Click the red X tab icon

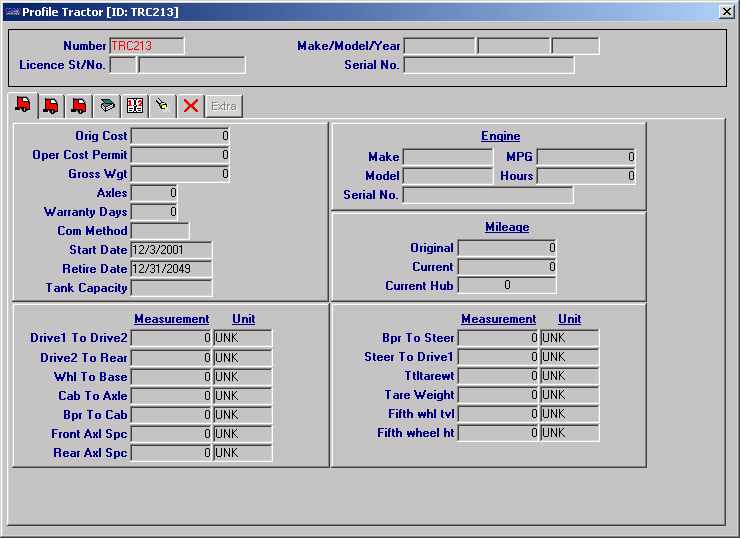[191, 106]
